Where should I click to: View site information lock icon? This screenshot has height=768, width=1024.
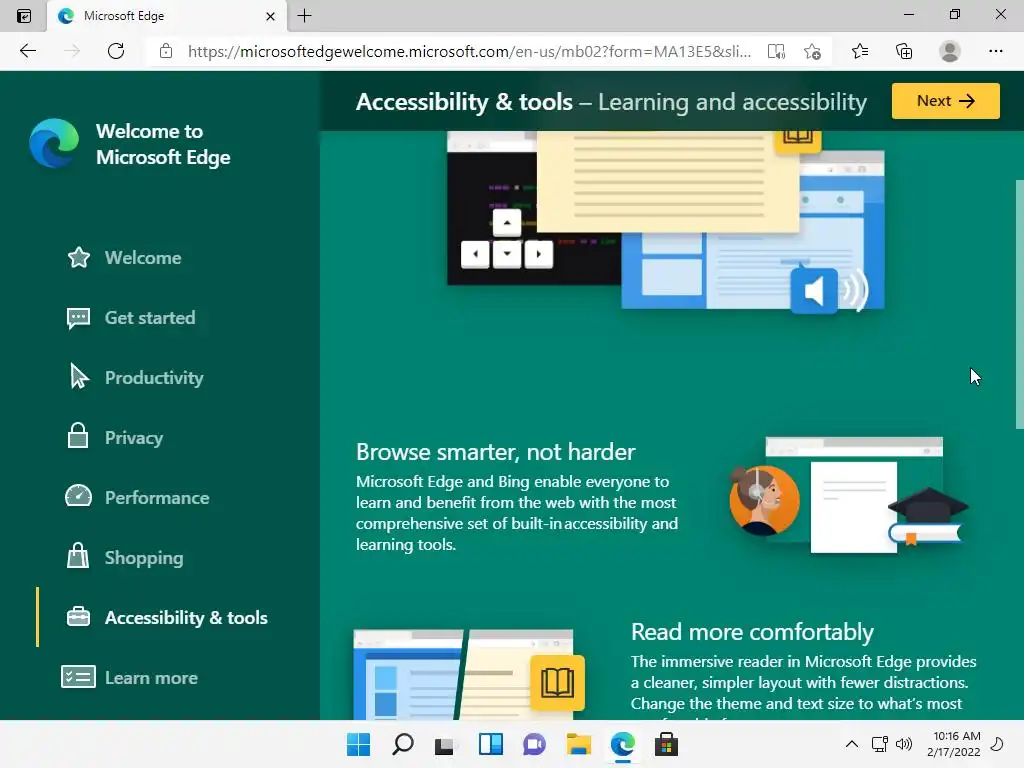(166, 51)
